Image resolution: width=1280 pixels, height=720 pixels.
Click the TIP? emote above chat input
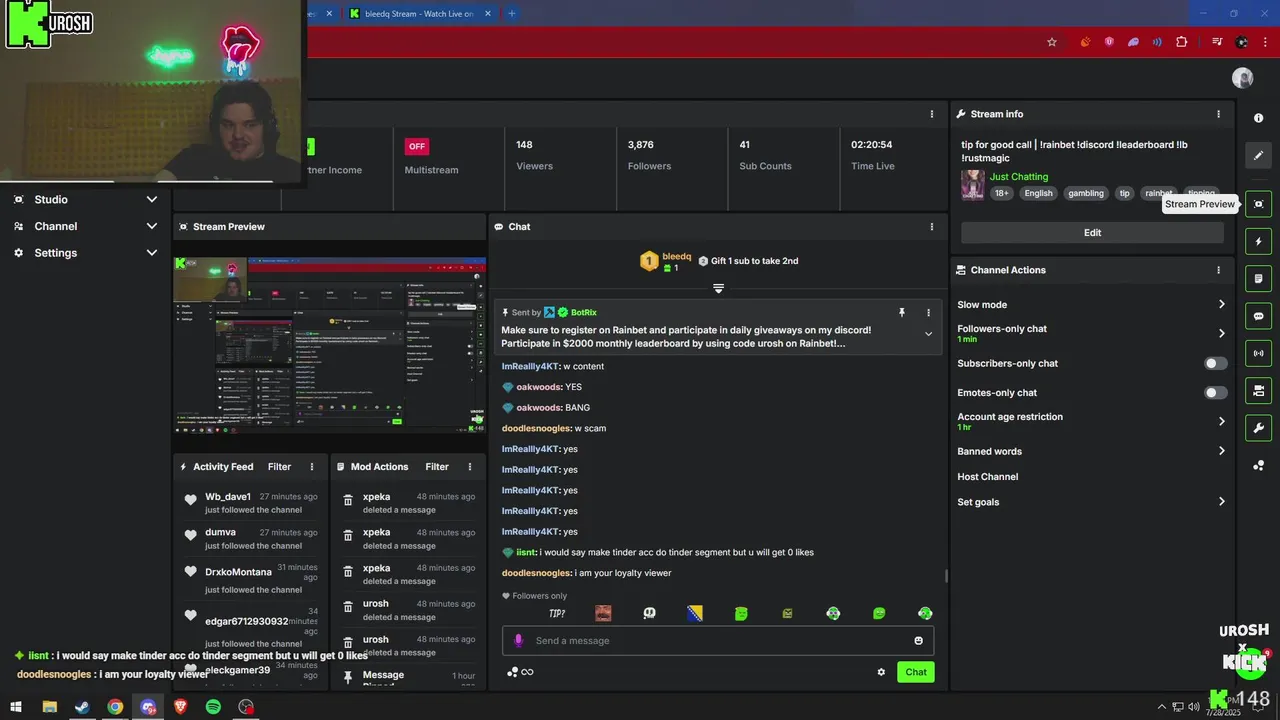click(557, 613)
